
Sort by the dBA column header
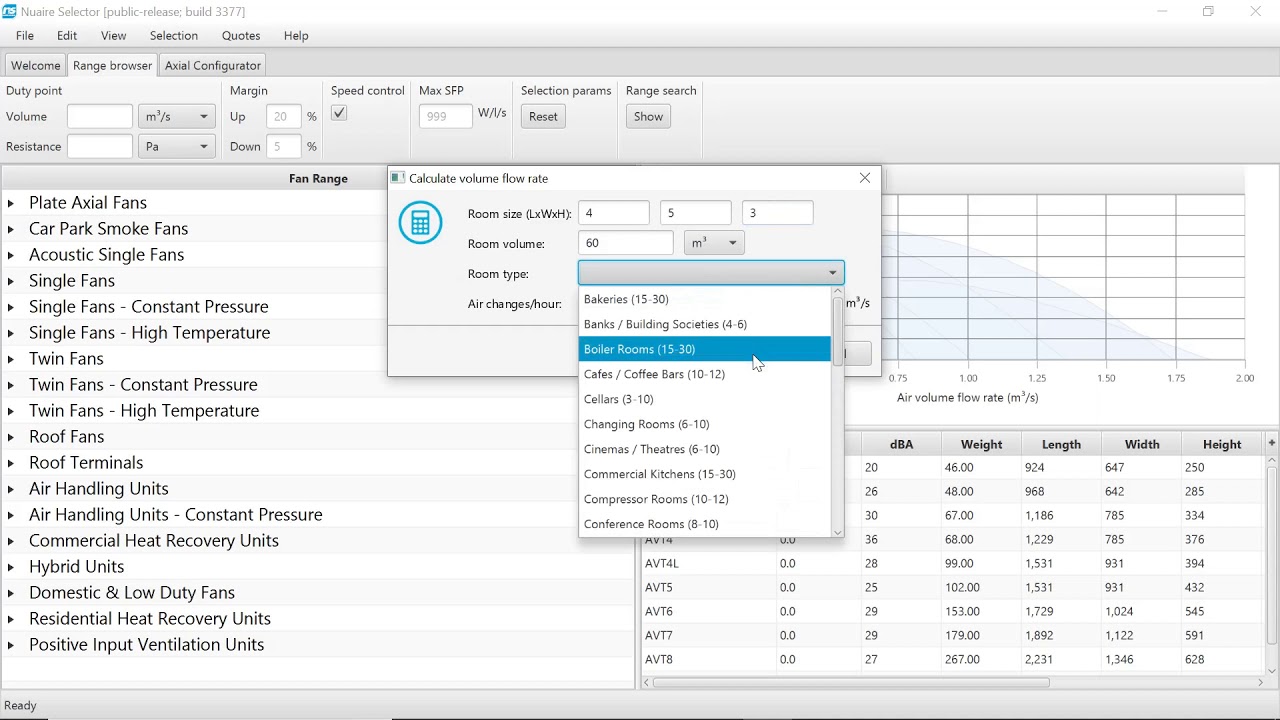tap(901, 444)
